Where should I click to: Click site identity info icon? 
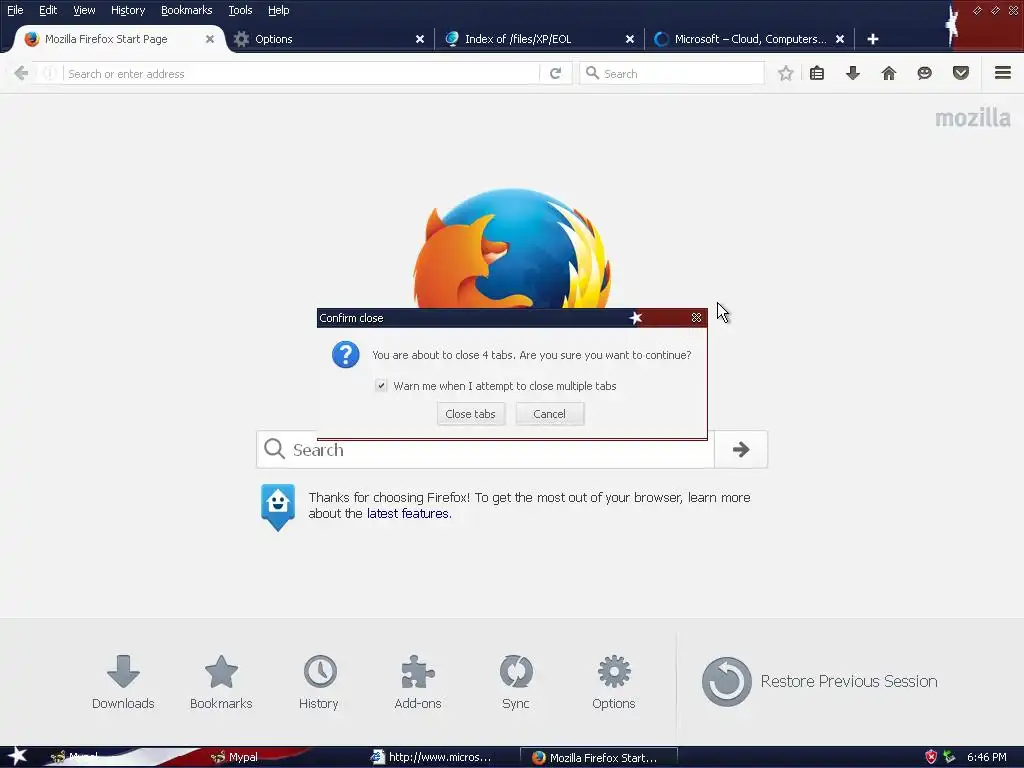(x=50, y=74)
